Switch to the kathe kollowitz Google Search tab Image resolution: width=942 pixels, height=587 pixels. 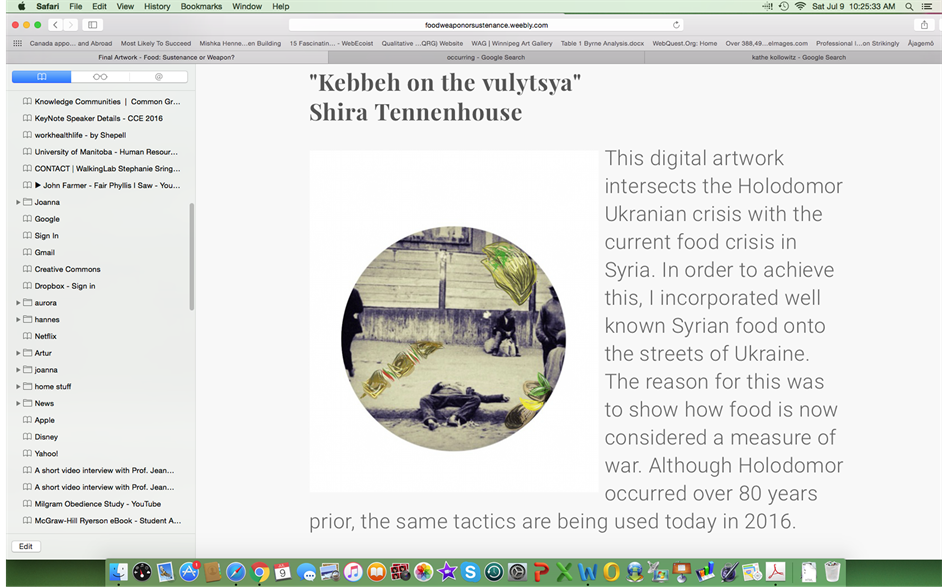click(798, 58)
